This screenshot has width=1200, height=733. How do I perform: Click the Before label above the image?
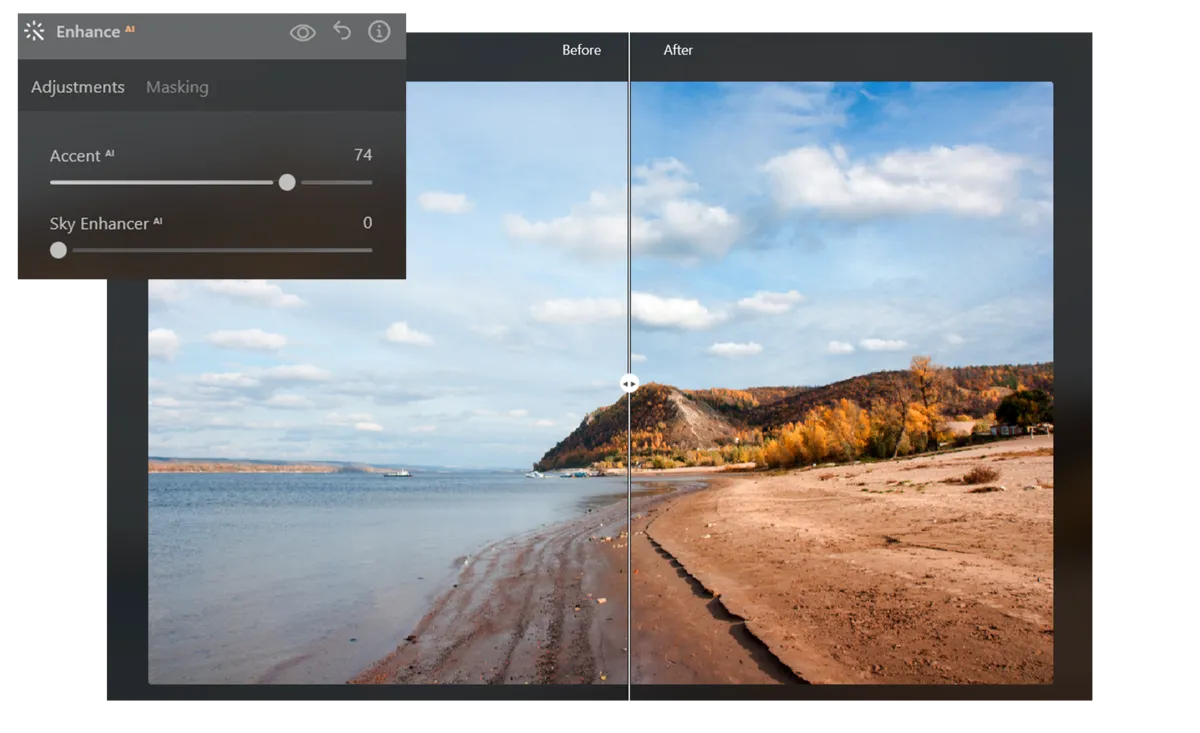(x=582, y=49)
